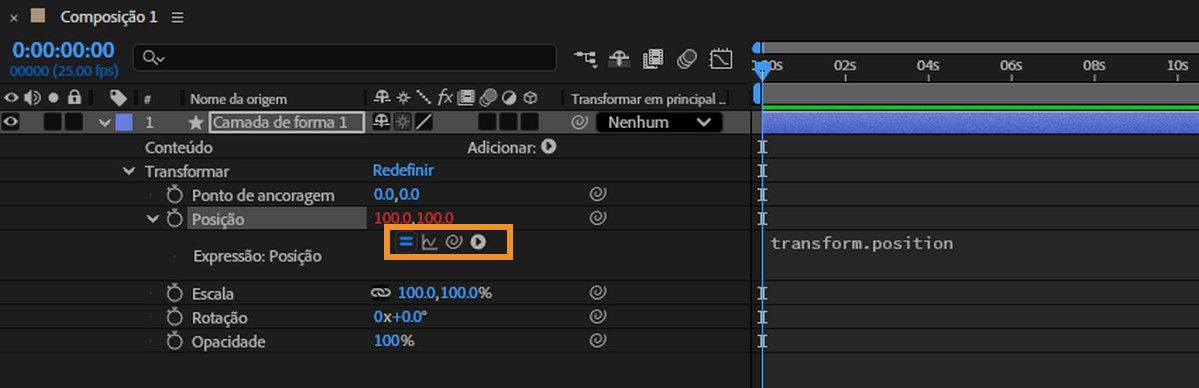Toggle the shy switch on Camada de forma 1
Image resolution: width=1199 pixels, height=388 pixels.
(x=381, y=122)
